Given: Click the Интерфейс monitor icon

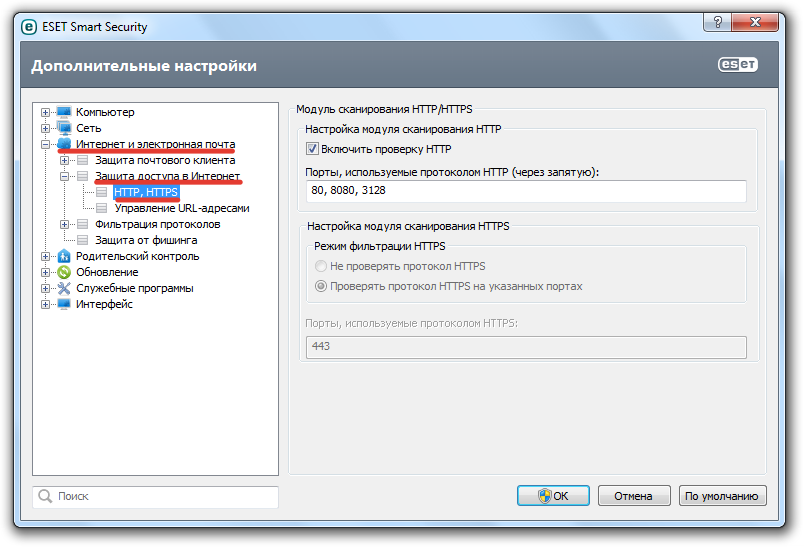Looking at the screenshot, I should point(64,304).
